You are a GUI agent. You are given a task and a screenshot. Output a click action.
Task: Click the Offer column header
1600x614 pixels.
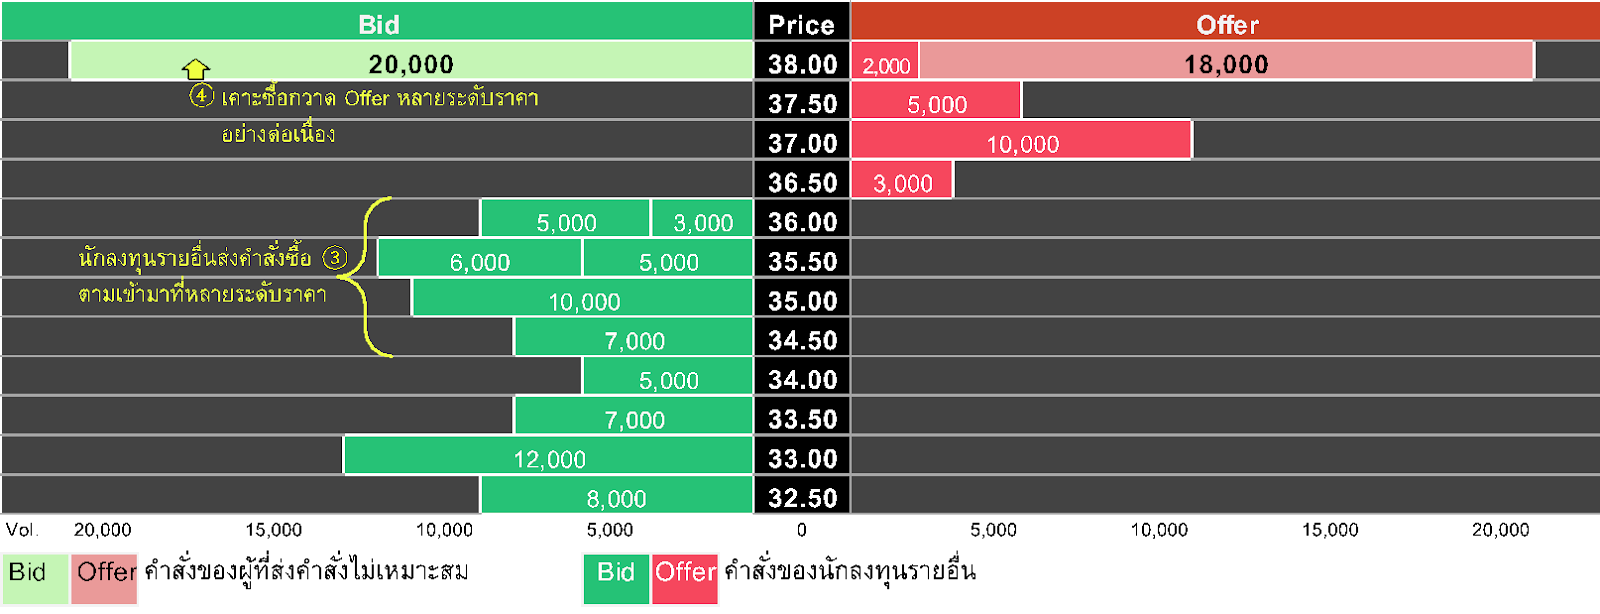(1226, 22)
